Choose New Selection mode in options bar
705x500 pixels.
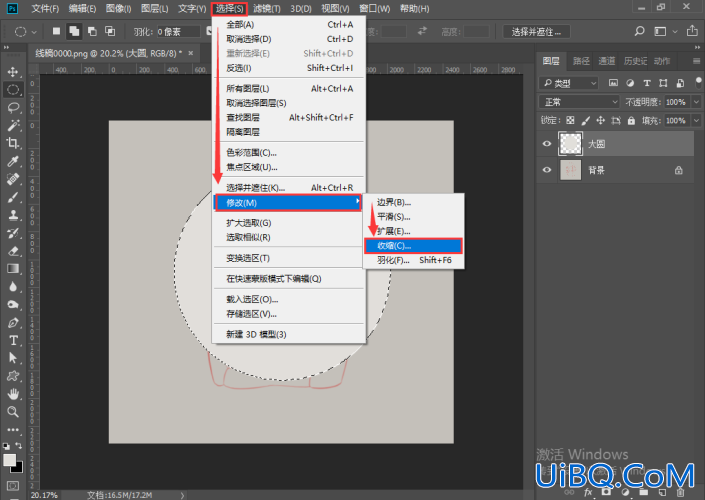pyautogui.click(x=56, y=31)
